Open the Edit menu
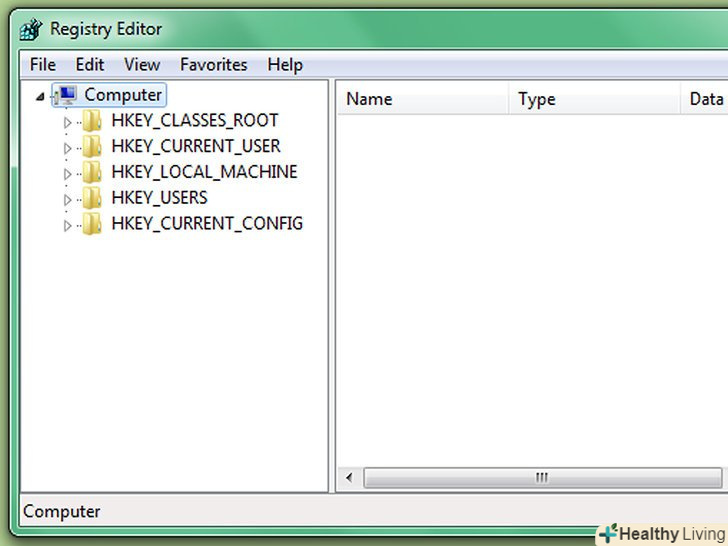 point(90,65)
